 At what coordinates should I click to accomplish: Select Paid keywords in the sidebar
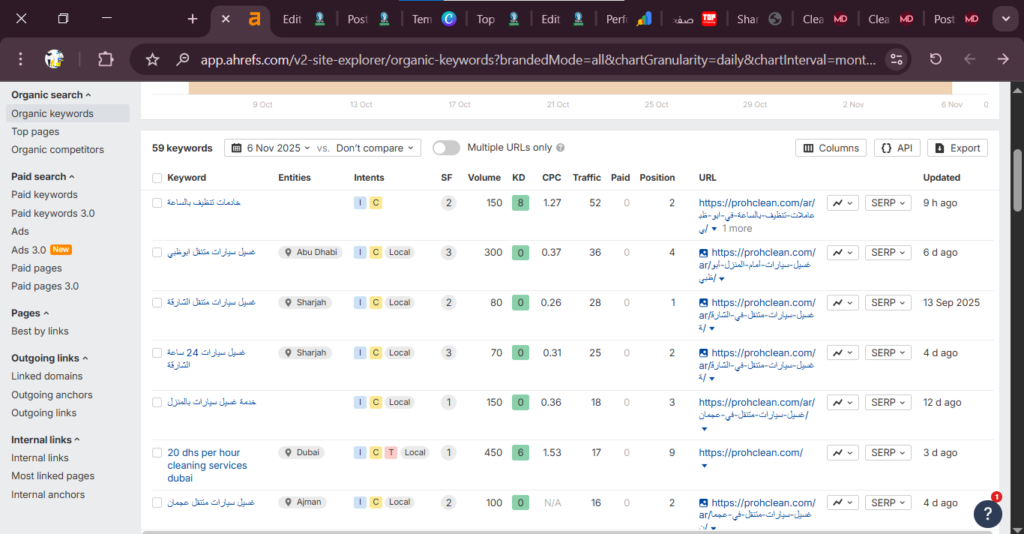pos(44,195)
